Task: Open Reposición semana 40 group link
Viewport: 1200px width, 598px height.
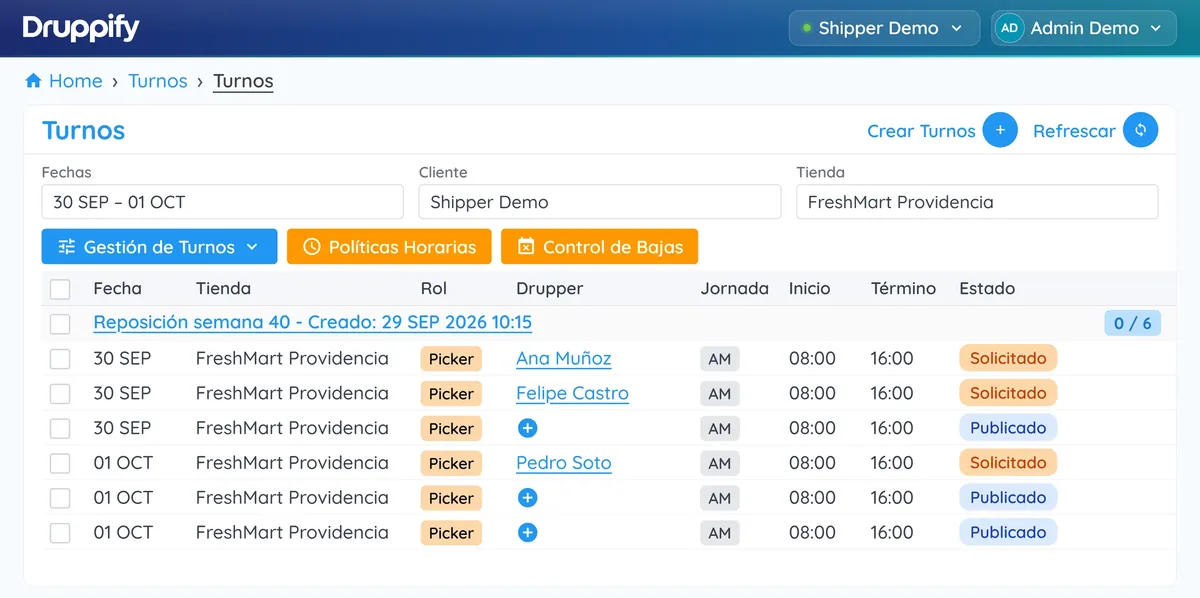Action: (313, 323)
